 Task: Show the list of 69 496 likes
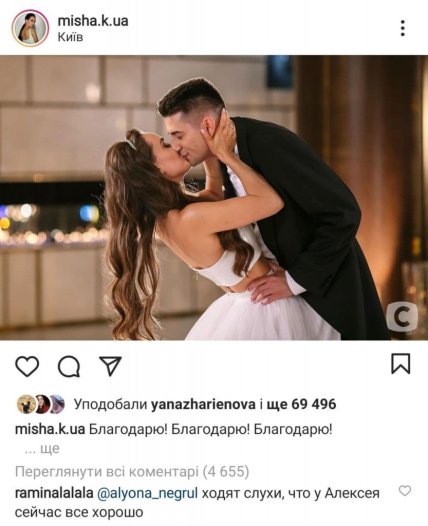tap(301, 404)
